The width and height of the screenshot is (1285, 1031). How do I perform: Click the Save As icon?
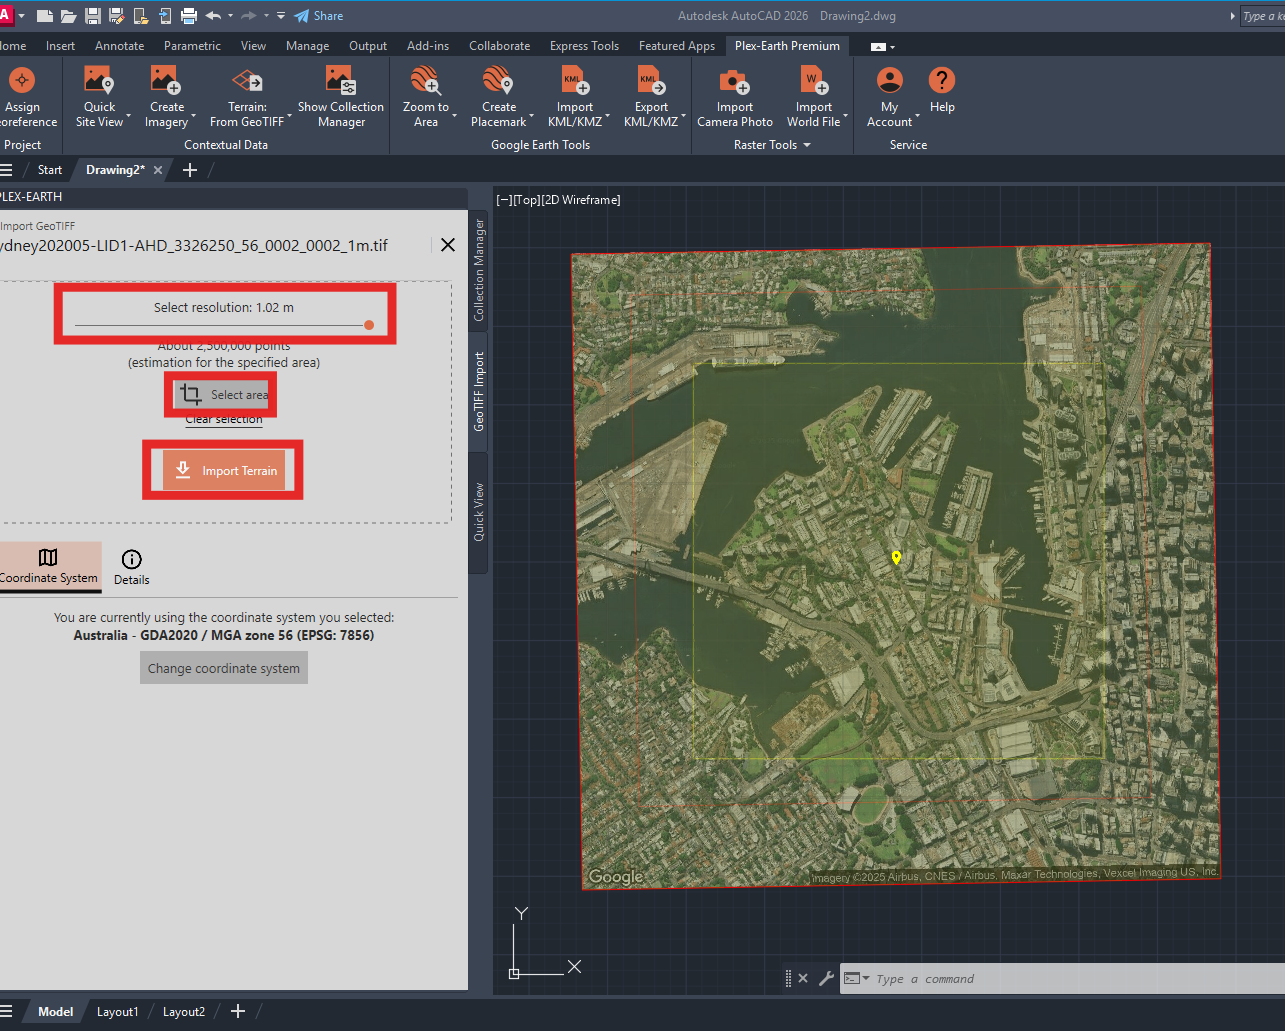[x=116, y=16]
